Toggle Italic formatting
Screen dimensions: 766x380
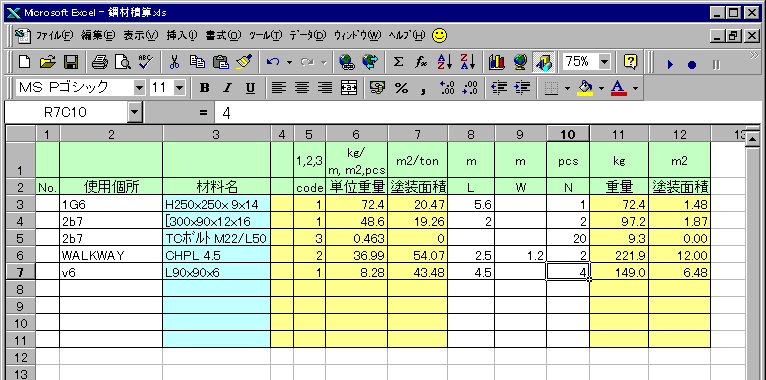tap(228, 88)
